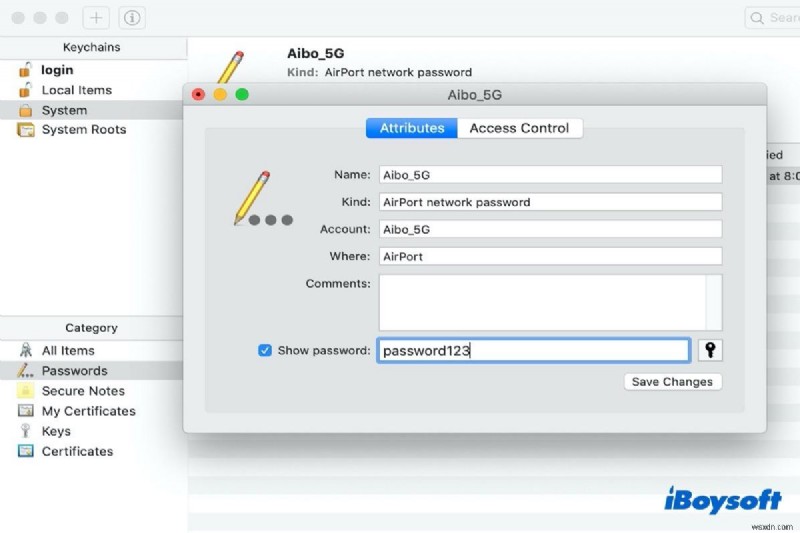Screen dimensions: 800x533
Task: Minimize the Aibo_5G dialog with yellow button
Action: click(x=220, y=94)
